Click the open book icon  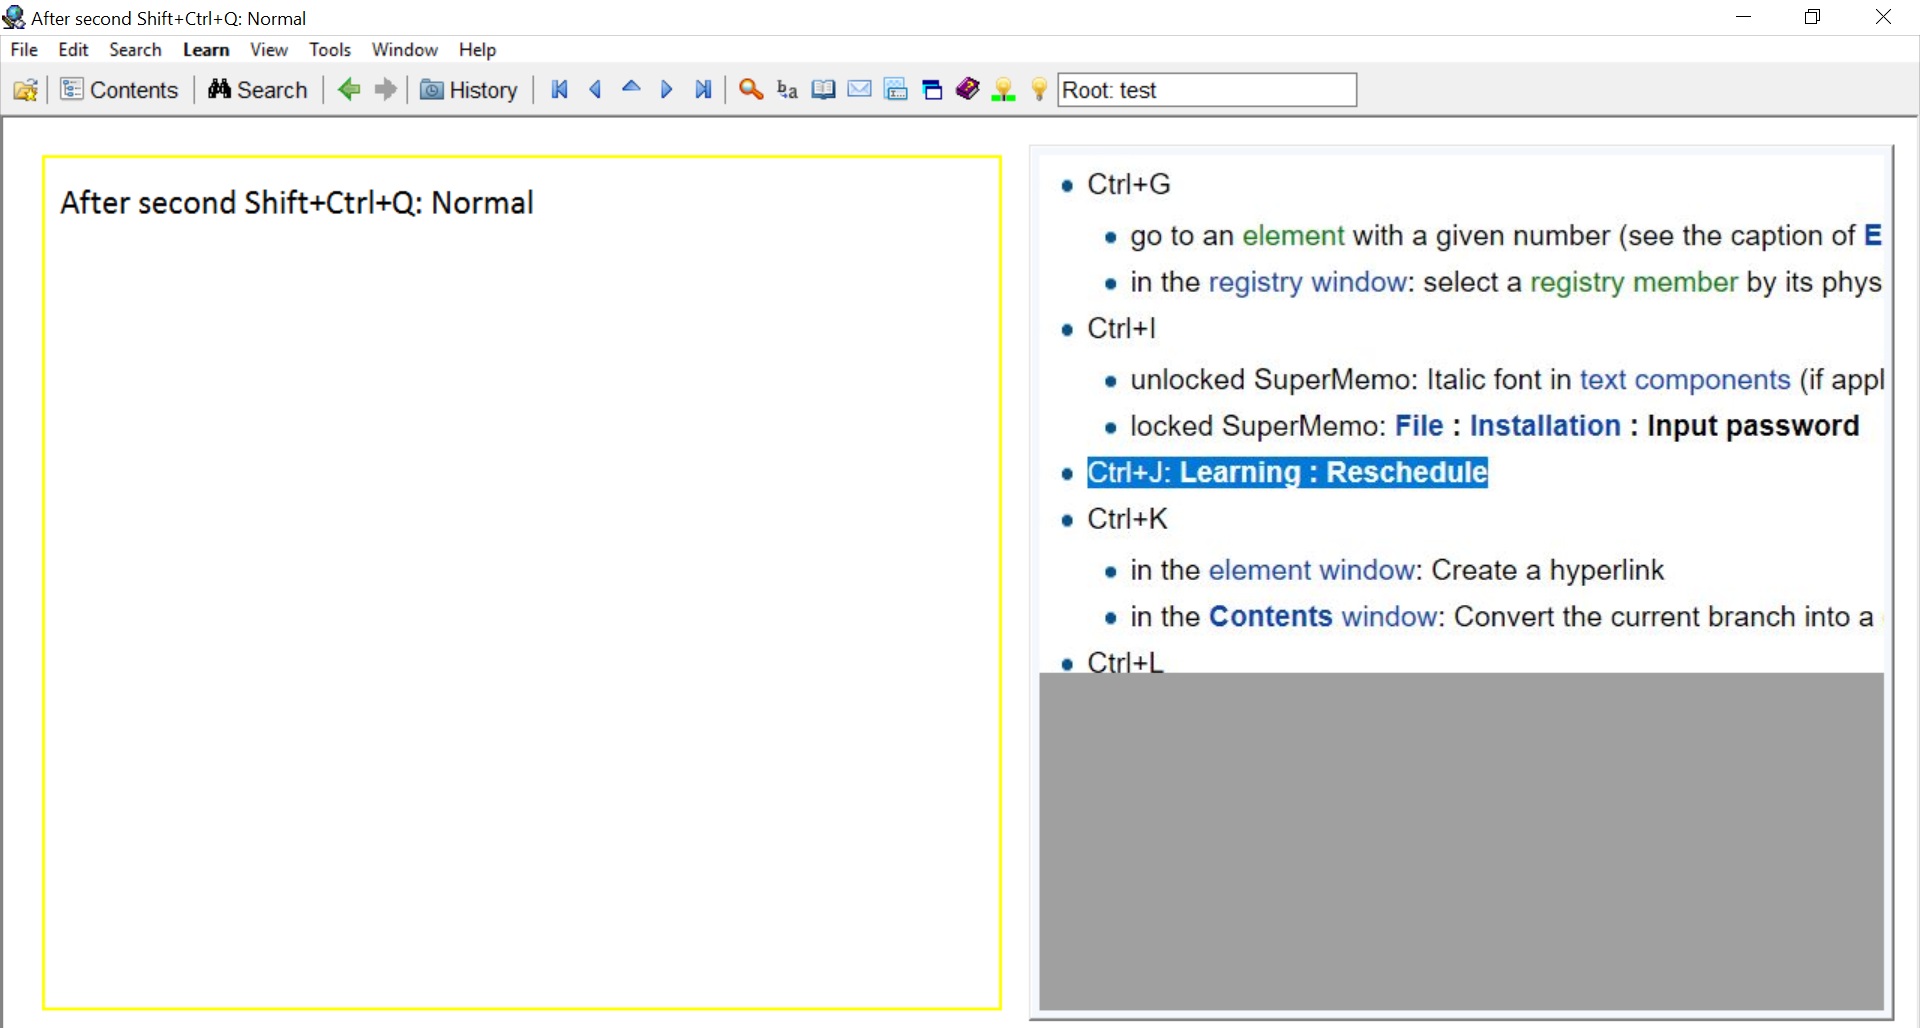pos(823,90)
